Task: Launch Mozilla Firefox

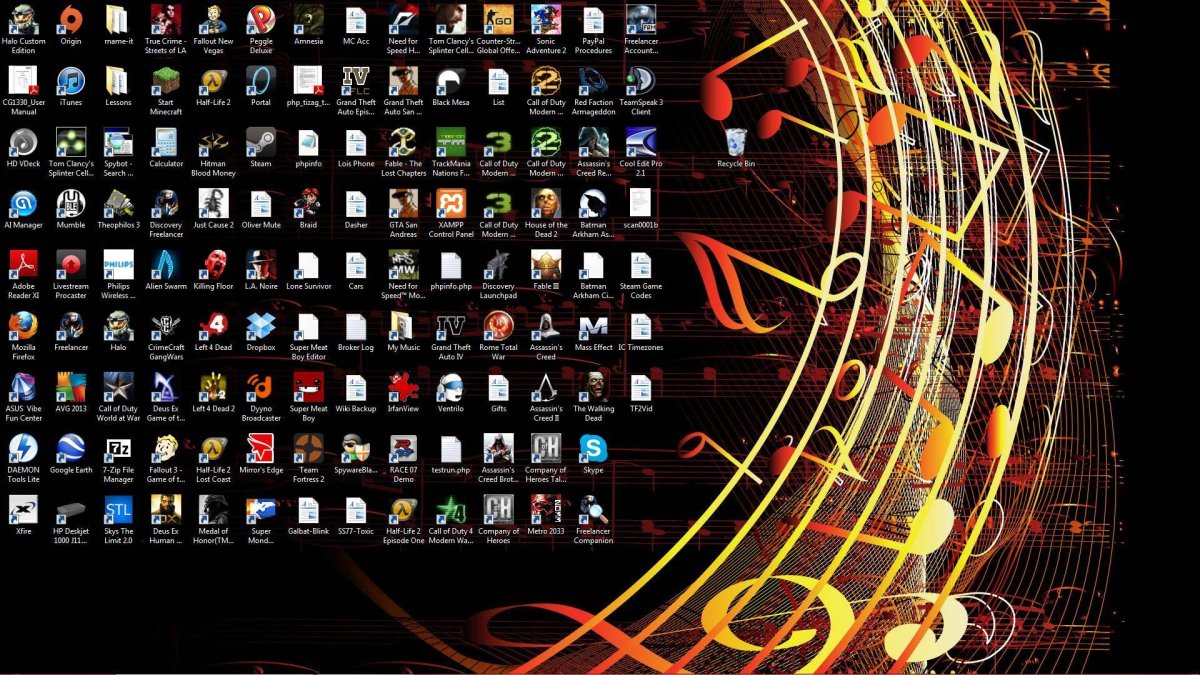Action: tap(23, 330)
